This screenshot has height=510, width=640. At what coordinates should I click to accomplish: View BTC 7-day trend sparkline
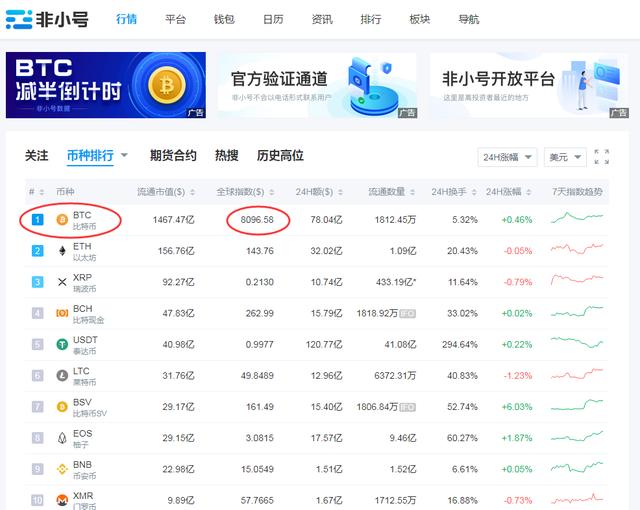[577, 217]
